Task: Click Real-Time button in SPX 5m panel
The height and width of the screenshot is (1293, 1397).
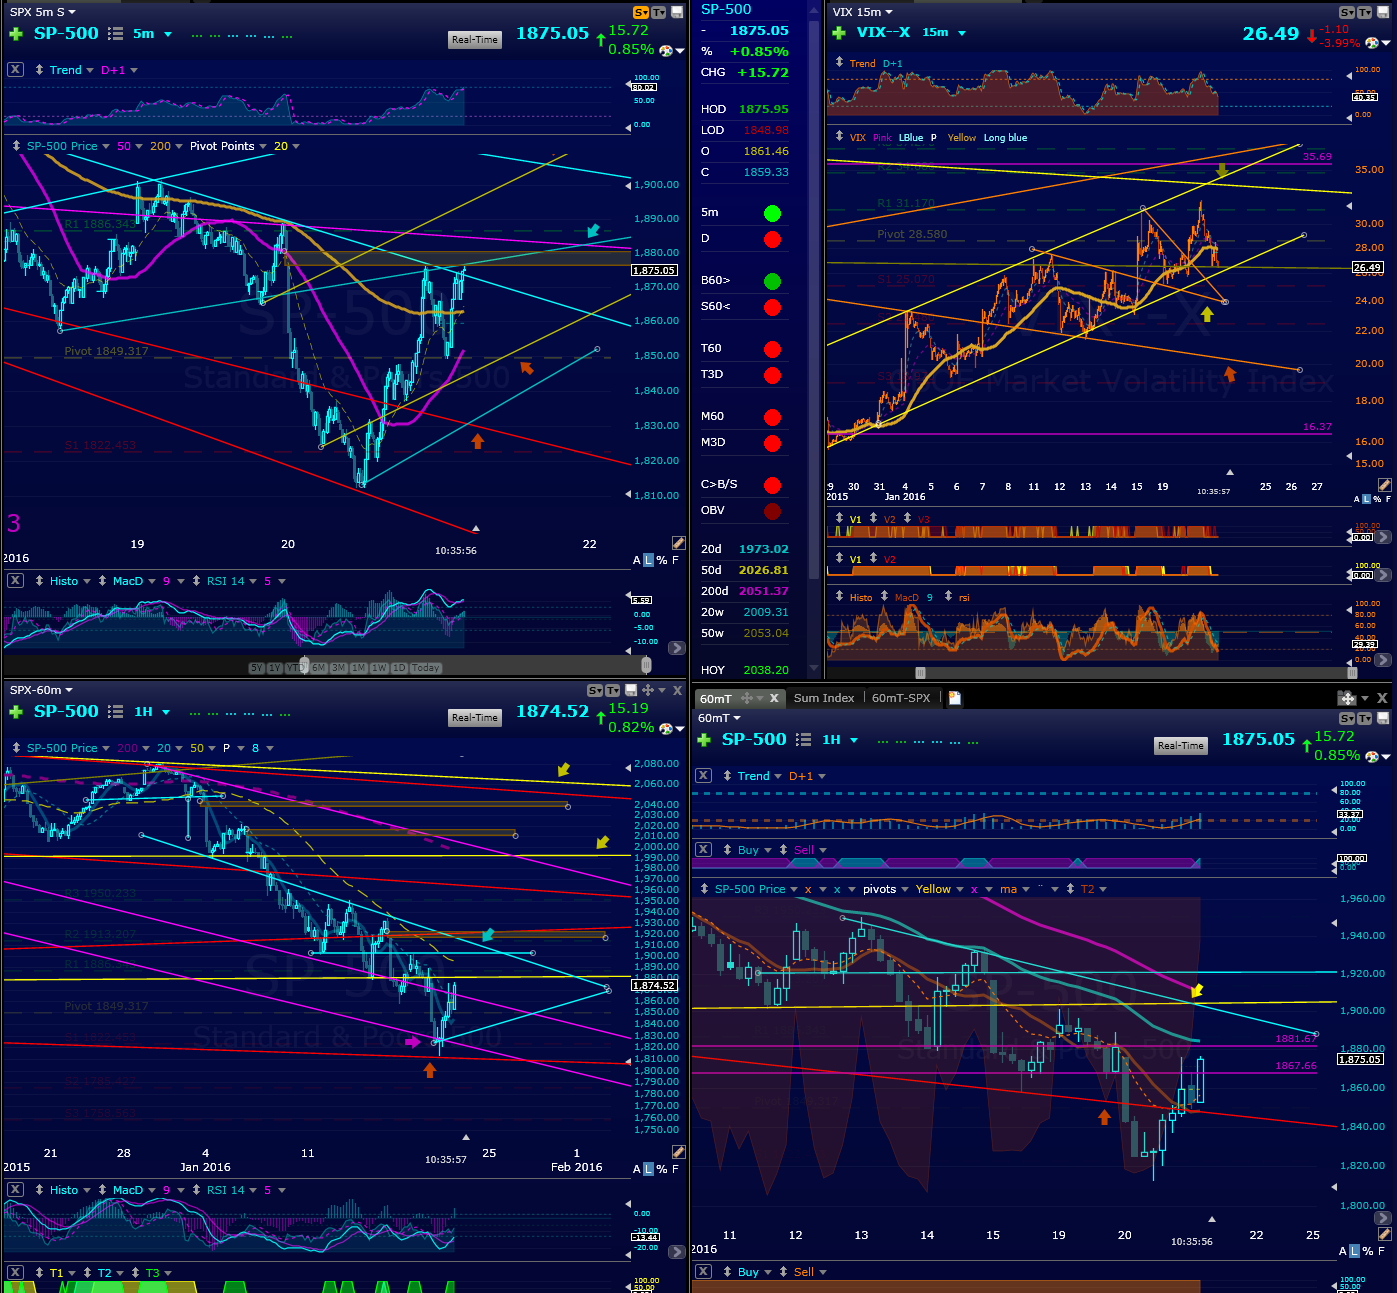Action: click(474, 40)
